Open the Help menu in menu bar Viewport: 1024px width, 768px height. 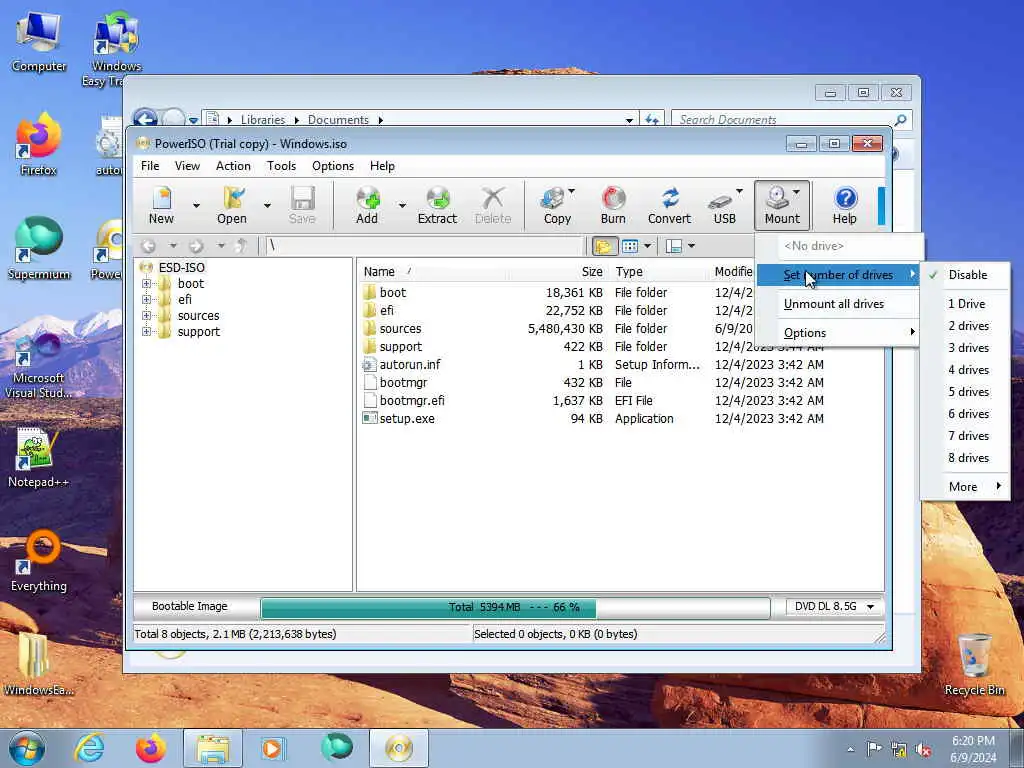[382, 166]
